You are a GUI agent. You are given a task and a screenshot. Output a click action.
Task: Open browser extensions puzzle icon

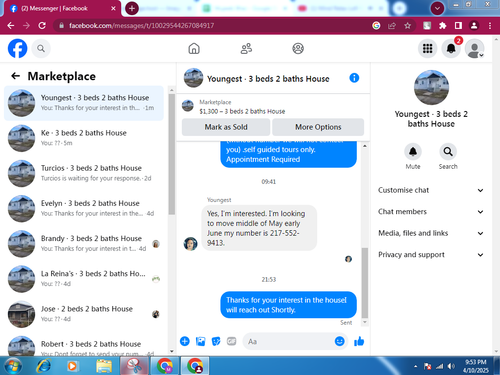tap(442, 26)
